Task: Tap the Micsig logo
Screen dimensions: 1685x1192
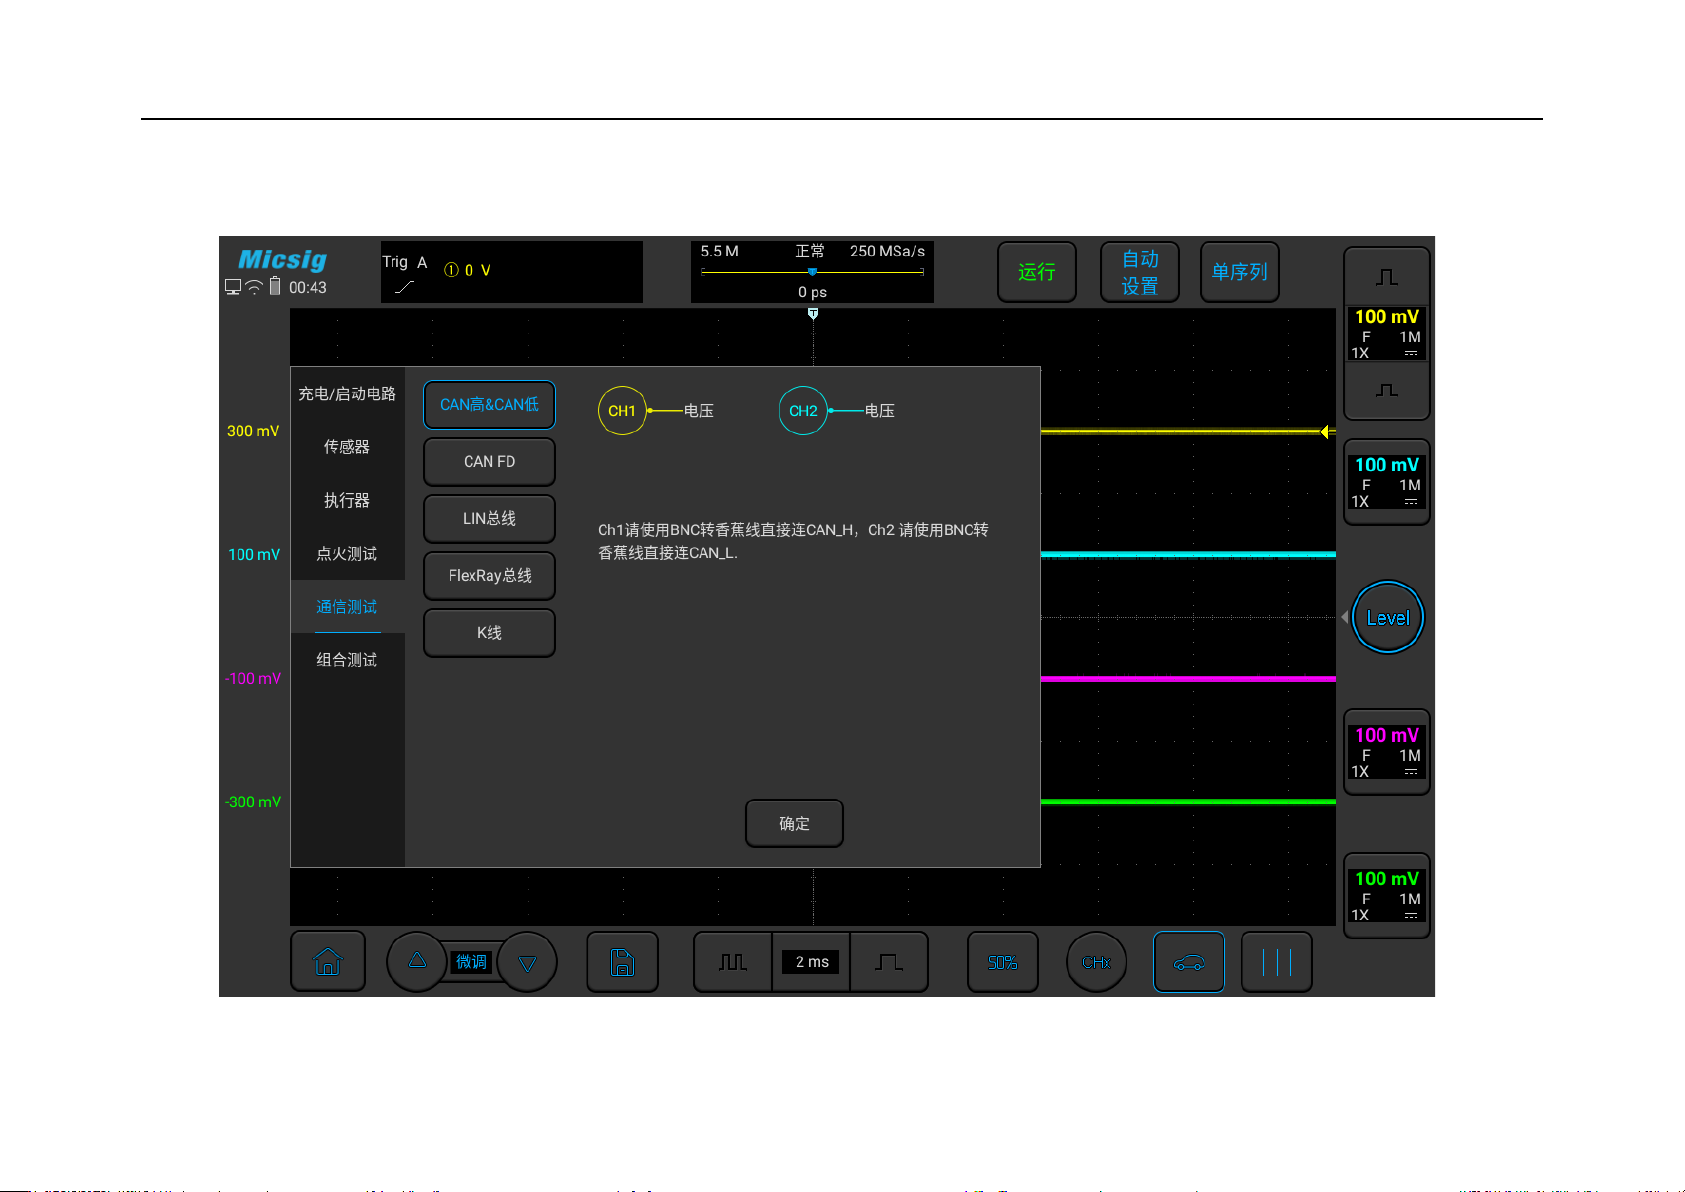Action: click(282, 260)
